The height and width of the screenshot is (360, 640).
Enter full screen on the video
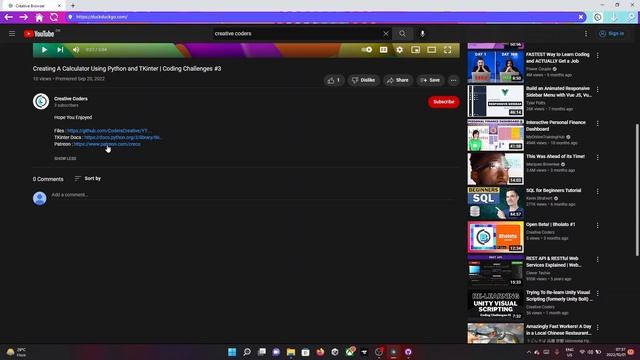coord(448,50)
